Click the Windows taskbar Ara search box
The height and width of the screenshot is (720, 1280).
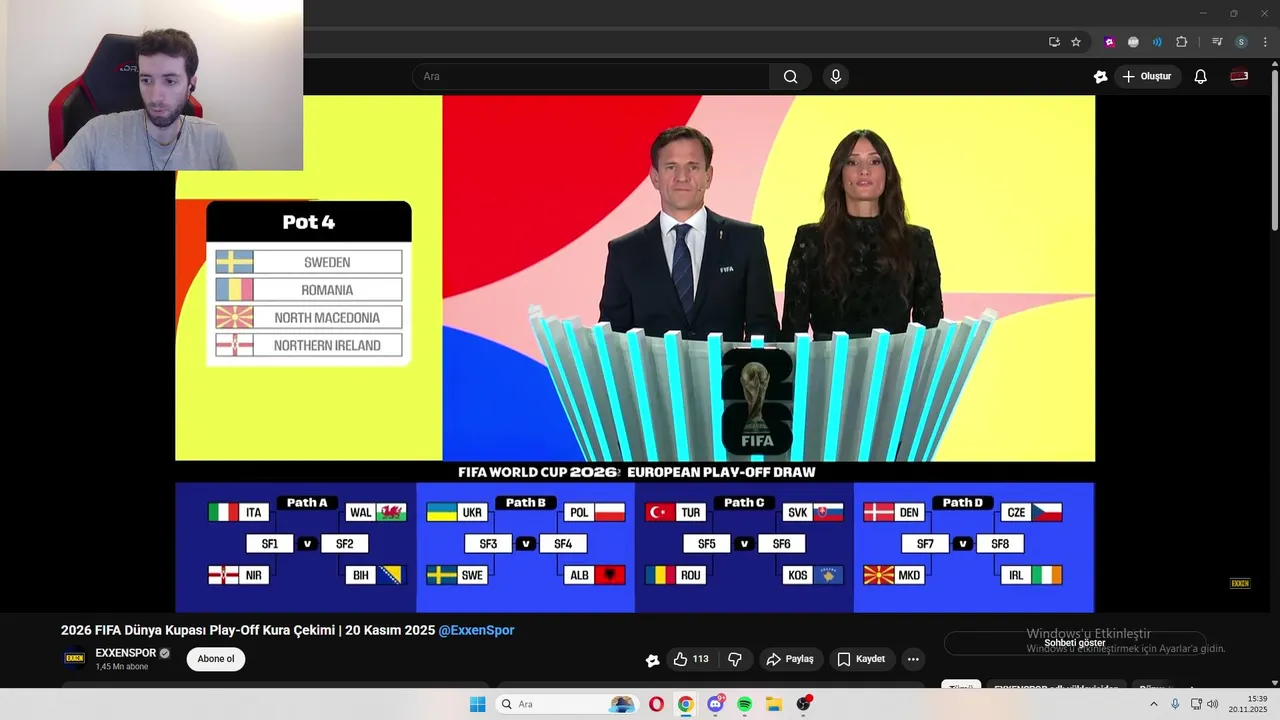pyautogui.click(x=568, y=704)
